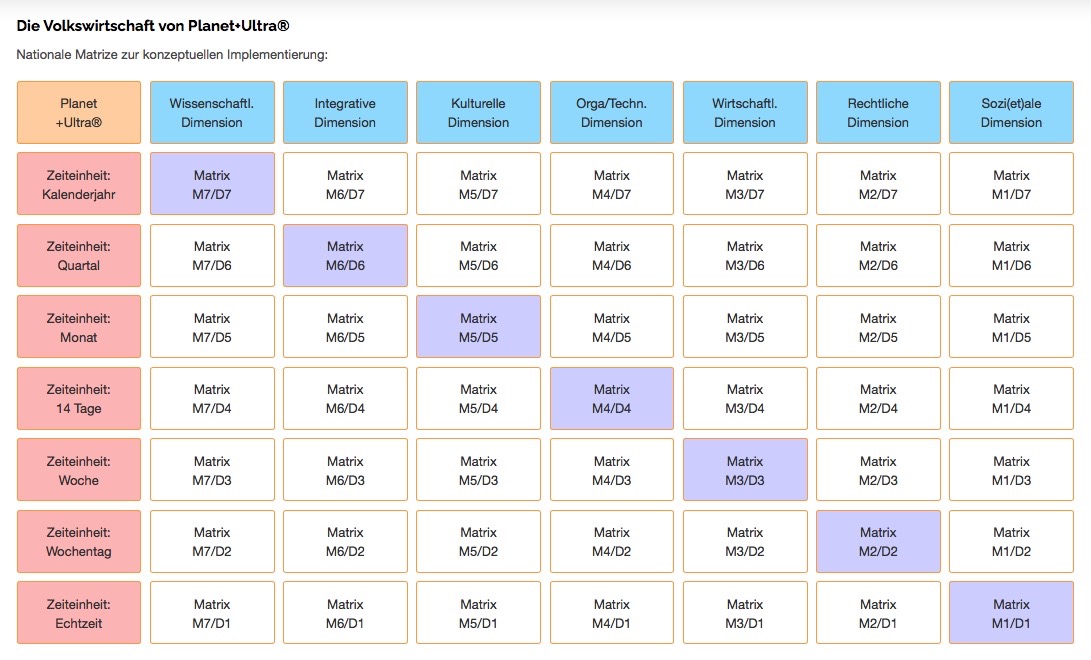Click cell Matrix M6/D2
The image size is (1091, 660).
[345, 541]
